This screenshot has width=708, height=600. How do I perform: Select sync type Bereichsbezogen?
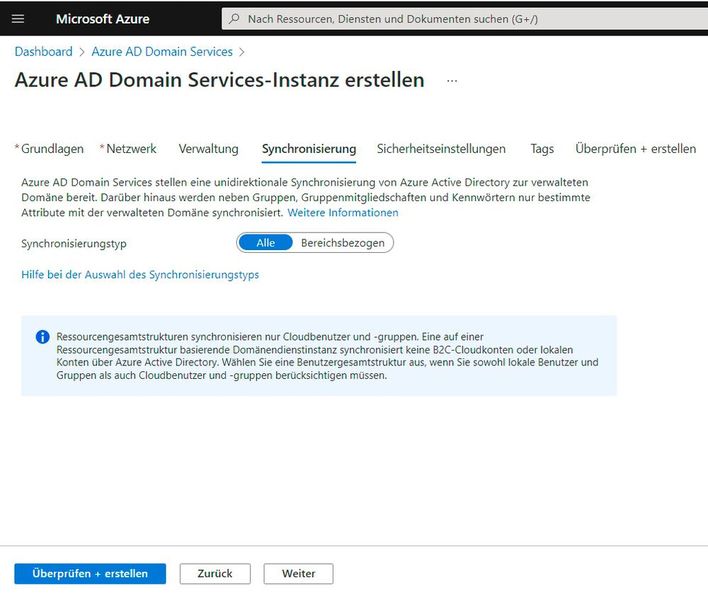click(x=343, y=243)
